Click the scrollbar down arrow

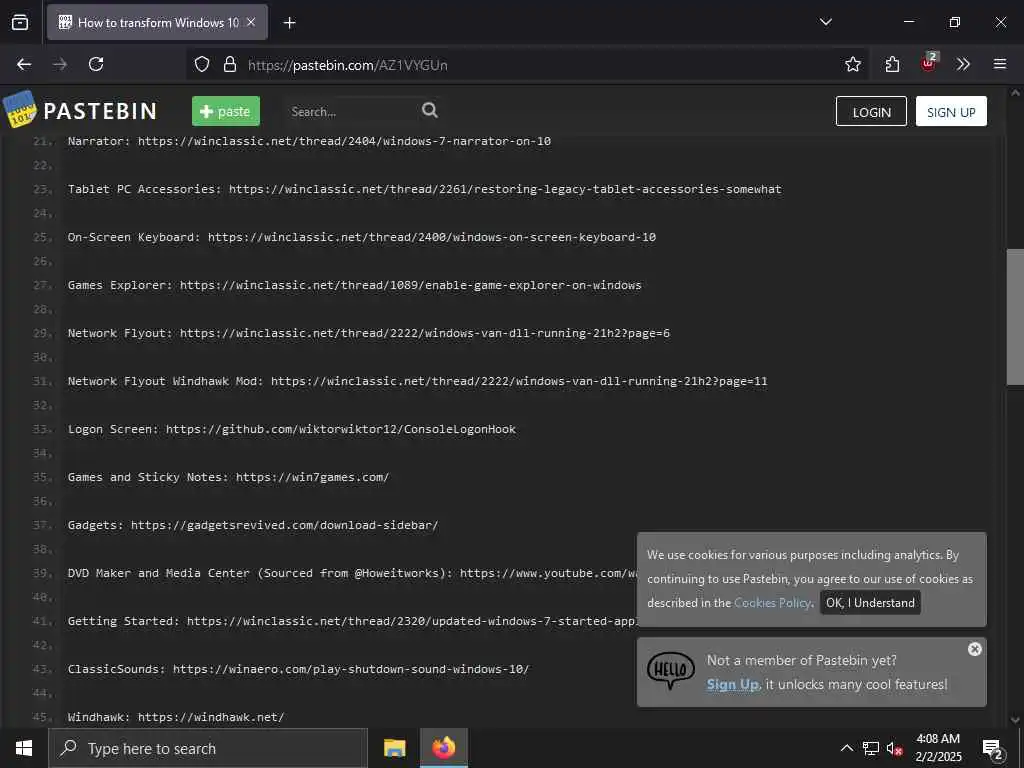[1015, 720]
